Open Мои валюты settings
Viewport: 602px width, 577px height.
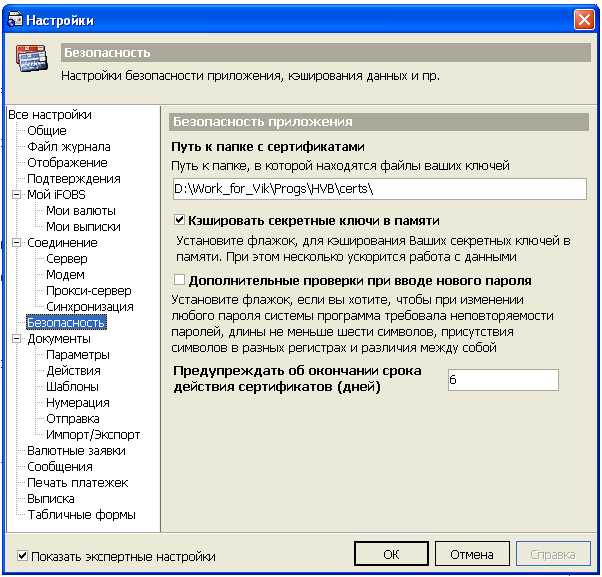tap(81, 210)
